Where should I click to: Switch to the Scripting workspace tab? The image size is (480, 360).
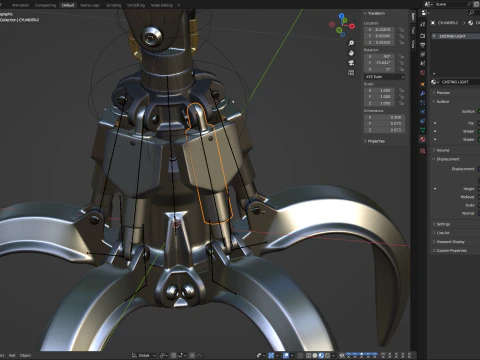pos(114,5)
